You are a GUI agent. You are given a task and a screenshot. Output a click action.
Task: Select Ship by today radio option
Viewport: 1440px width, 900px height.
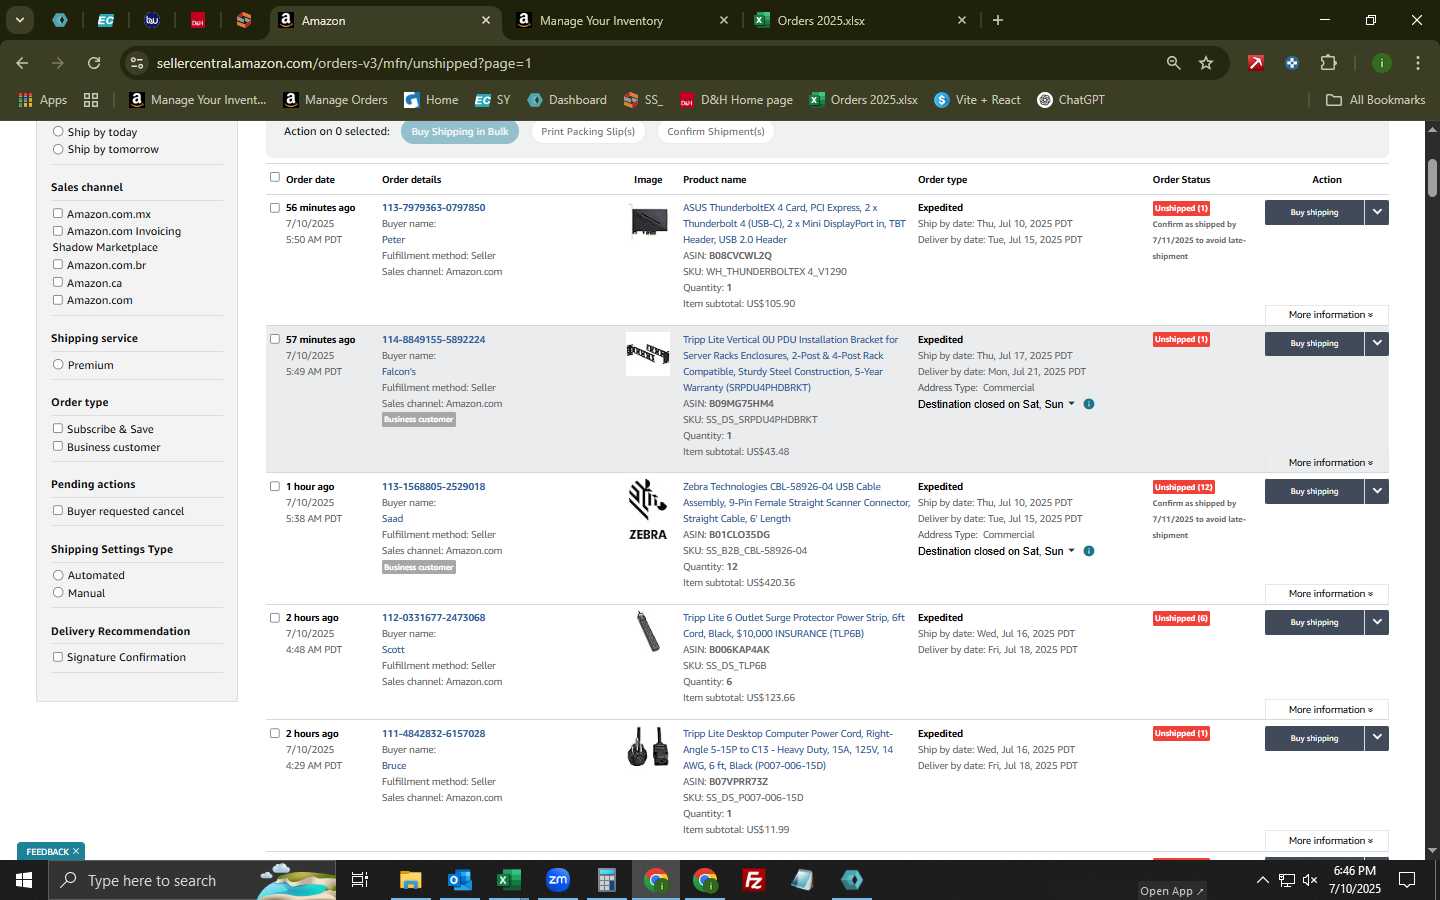(58, 131)
